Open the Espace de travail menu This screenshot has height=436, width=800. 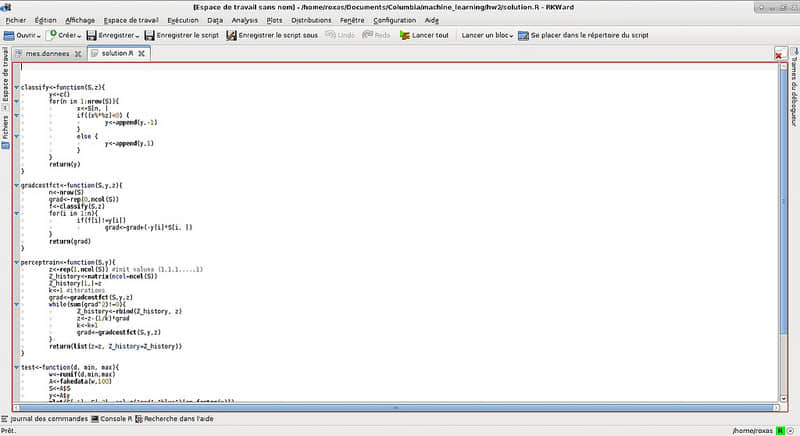(x=131, y=20)
